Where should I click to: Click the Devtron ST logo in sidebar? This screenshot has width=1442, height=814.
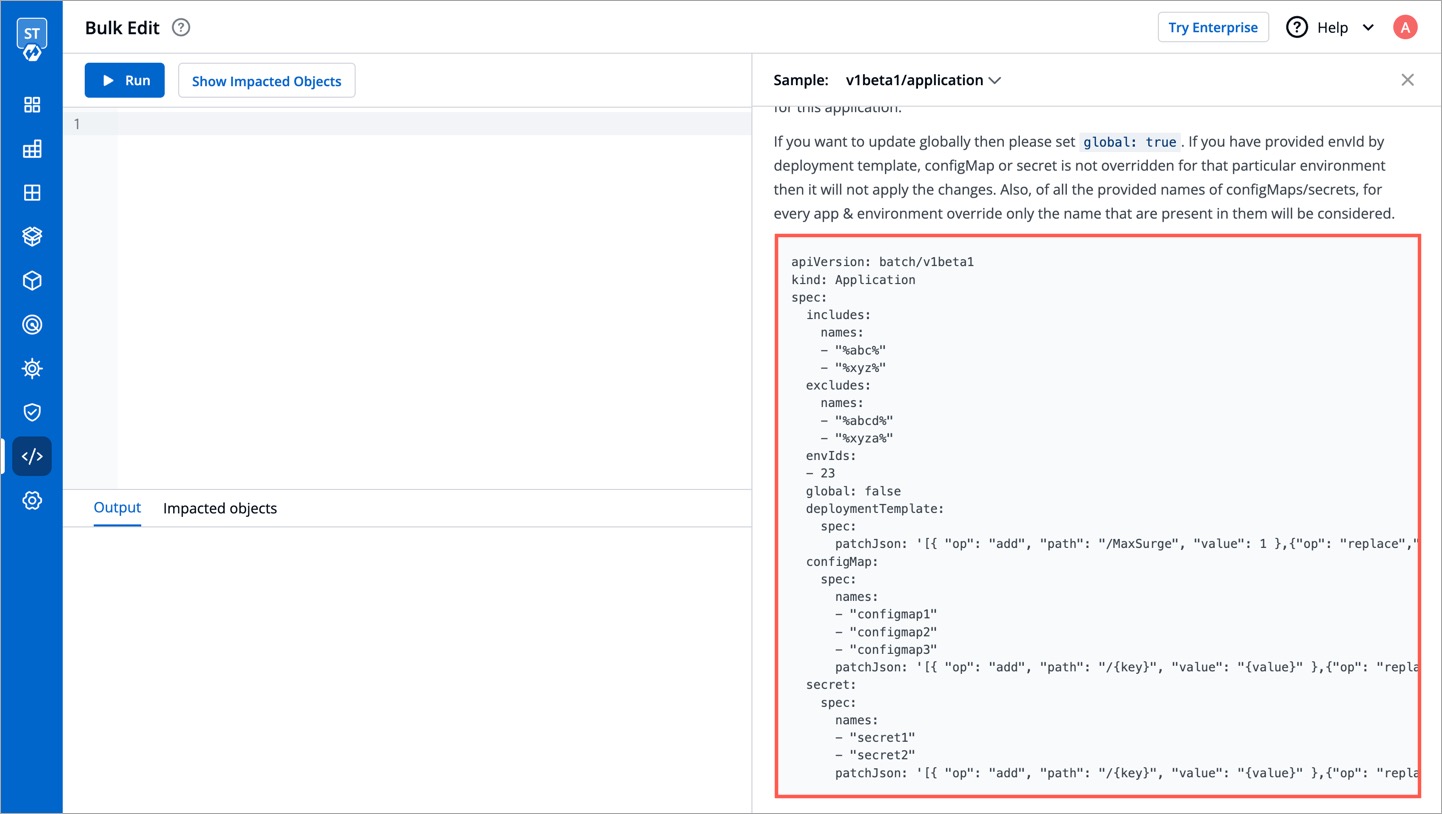(x=32, y=40)
